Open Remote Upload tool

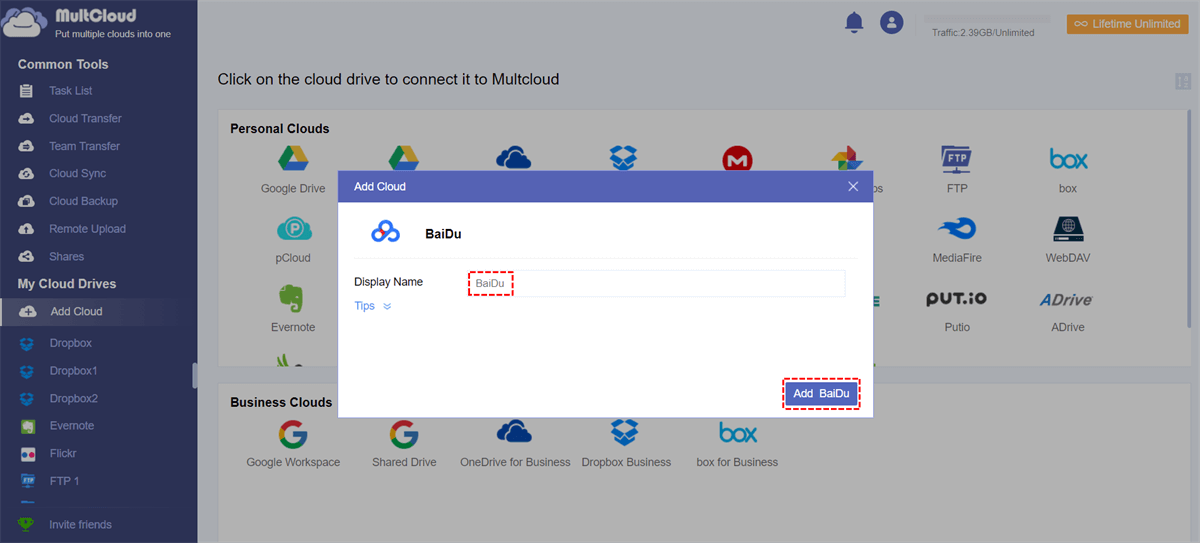87,229
